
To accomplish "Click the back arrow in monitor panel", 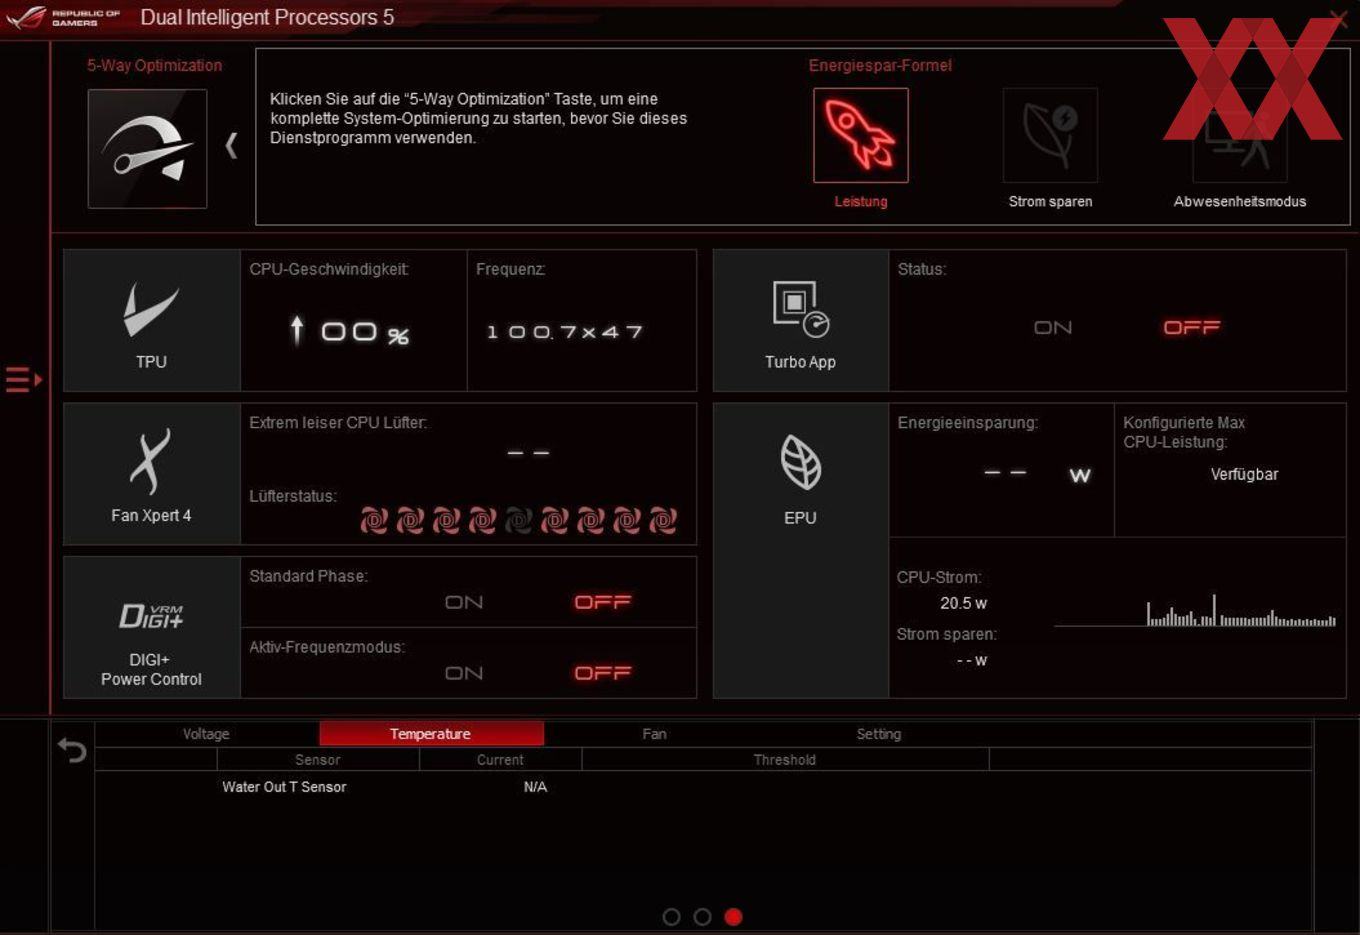I will click(72, 750).
